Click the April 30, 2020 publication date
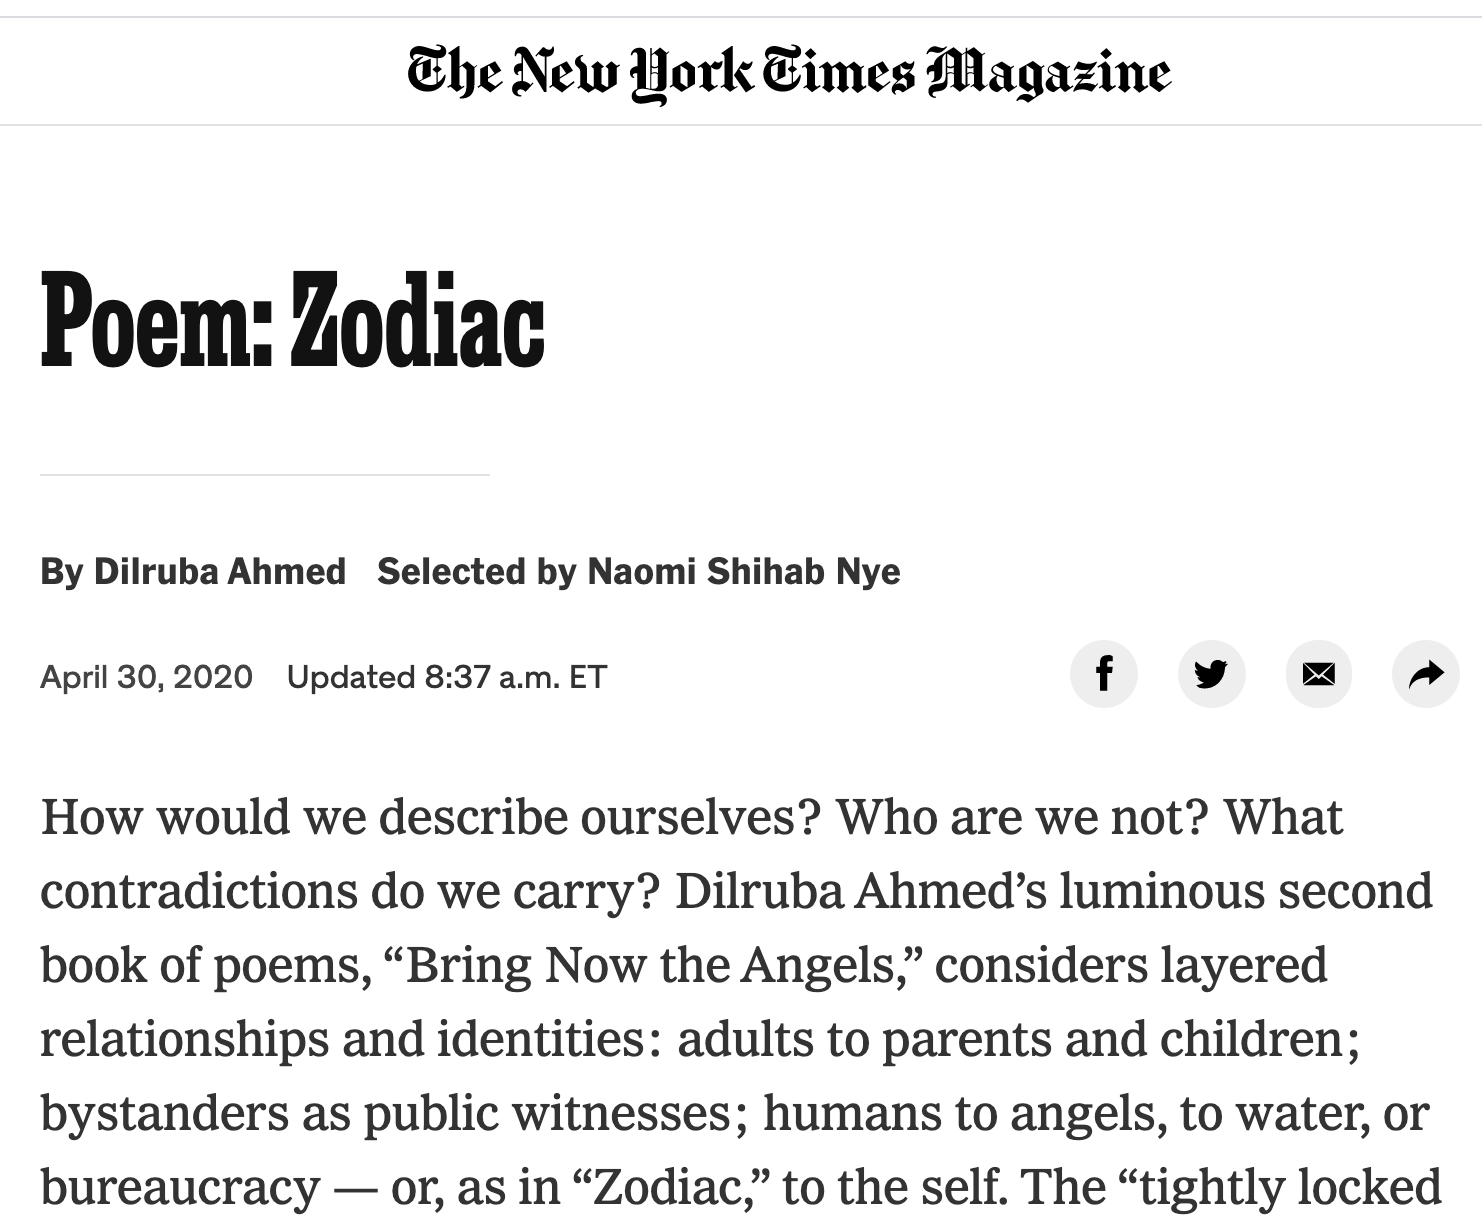Viewport: 1482px width, 1228px height. click(x=146, y=677)
